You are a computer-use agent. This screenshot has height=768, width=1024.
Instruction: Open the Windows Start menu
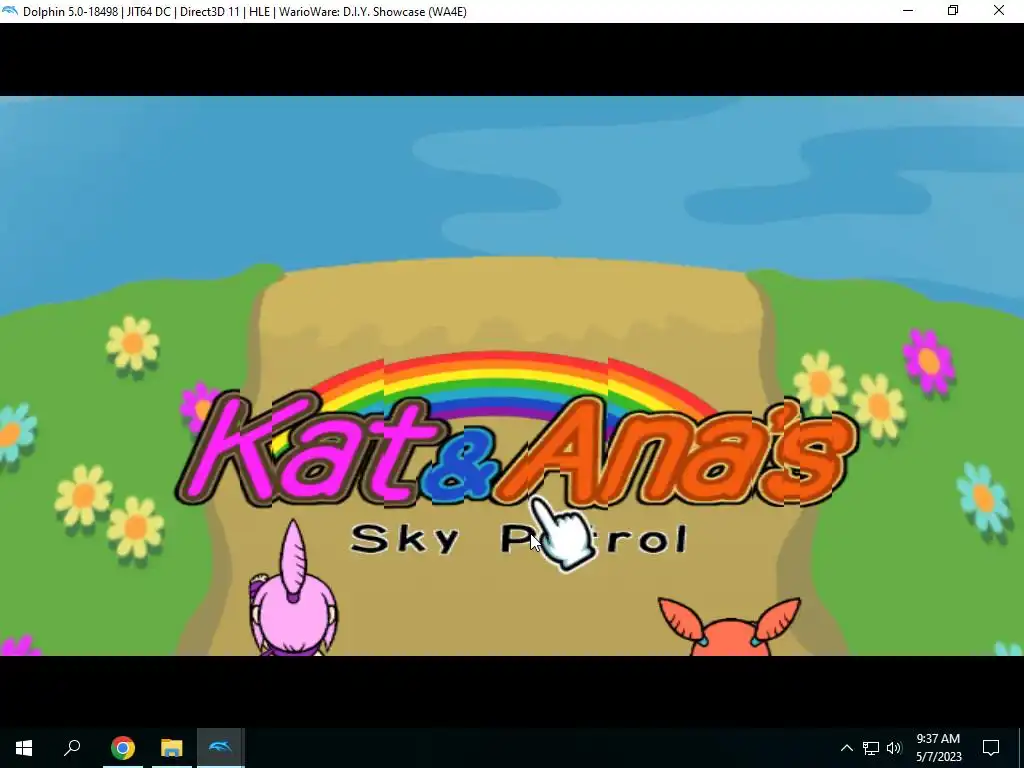[x=24, y=748]
